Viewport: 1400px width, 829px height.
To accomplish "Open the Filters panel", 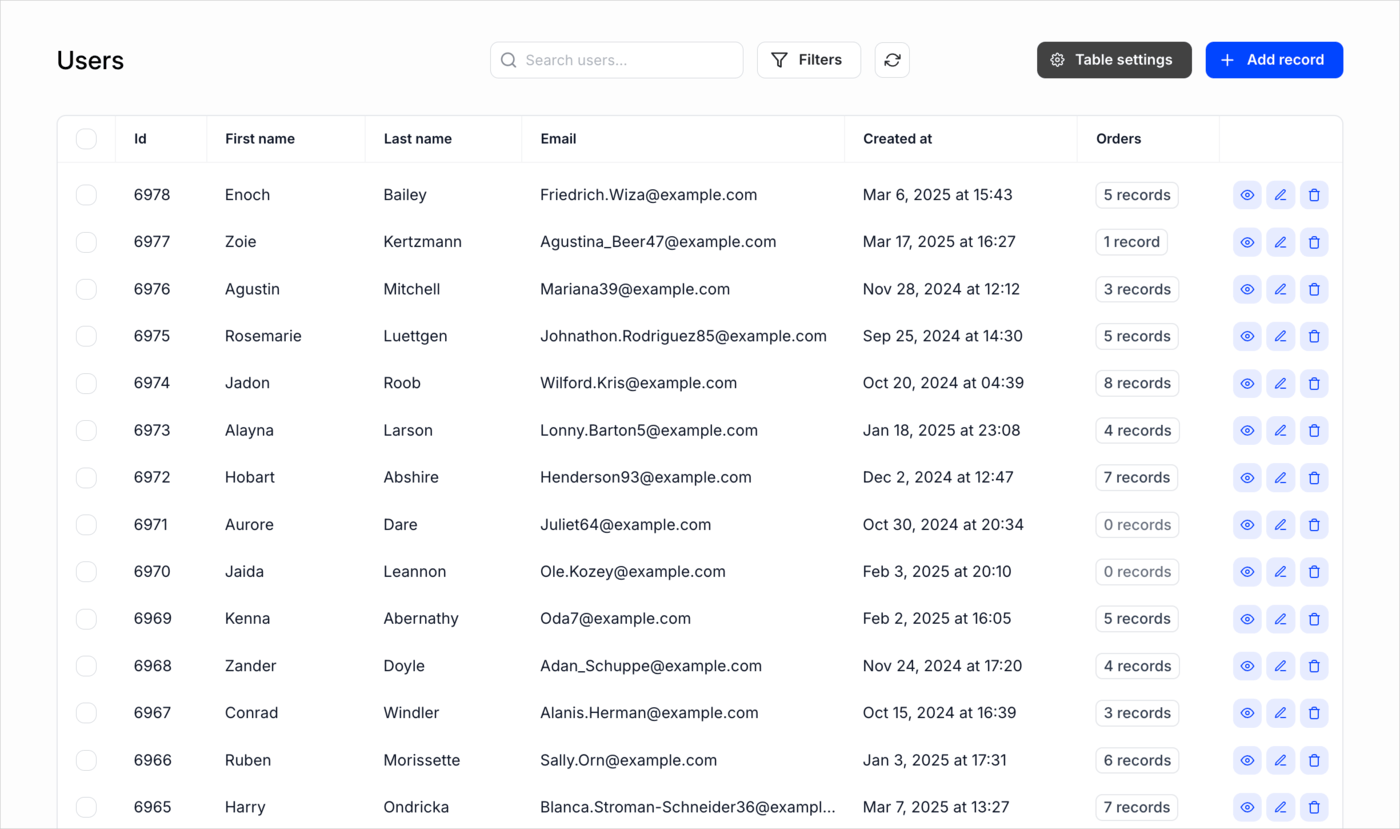I will click(x=808, y=60).
